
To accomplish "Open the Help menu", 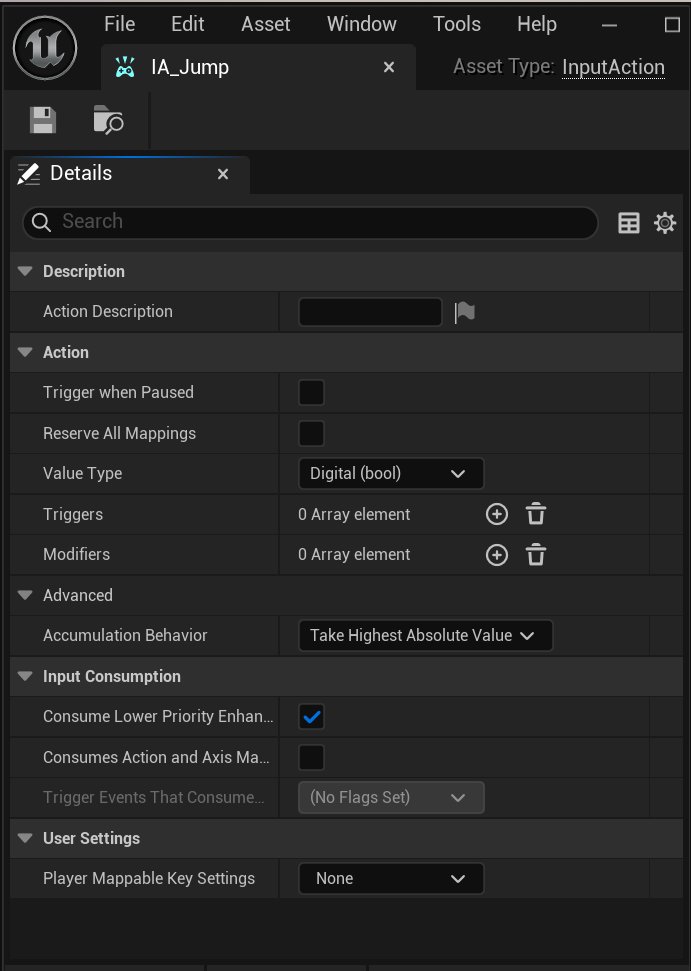I will [537, 24].
